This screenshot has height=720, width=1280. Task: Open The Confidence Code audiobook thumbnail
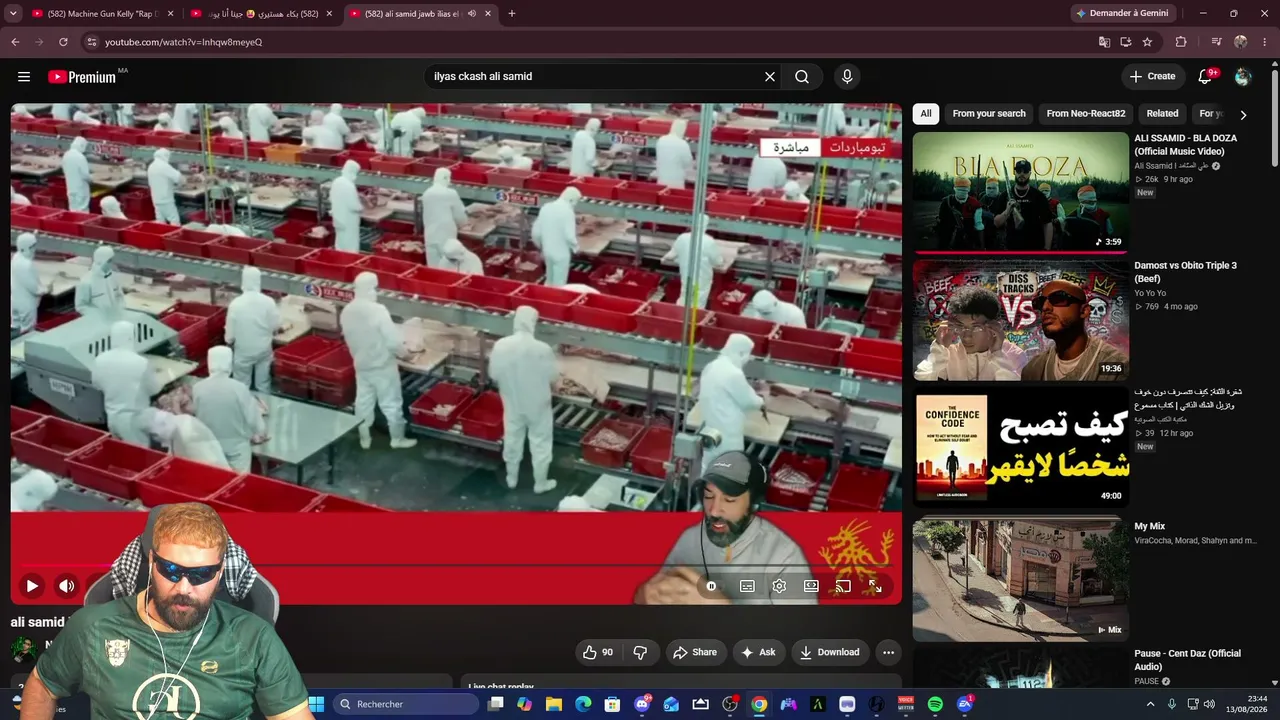click(x=1020, y=447)
